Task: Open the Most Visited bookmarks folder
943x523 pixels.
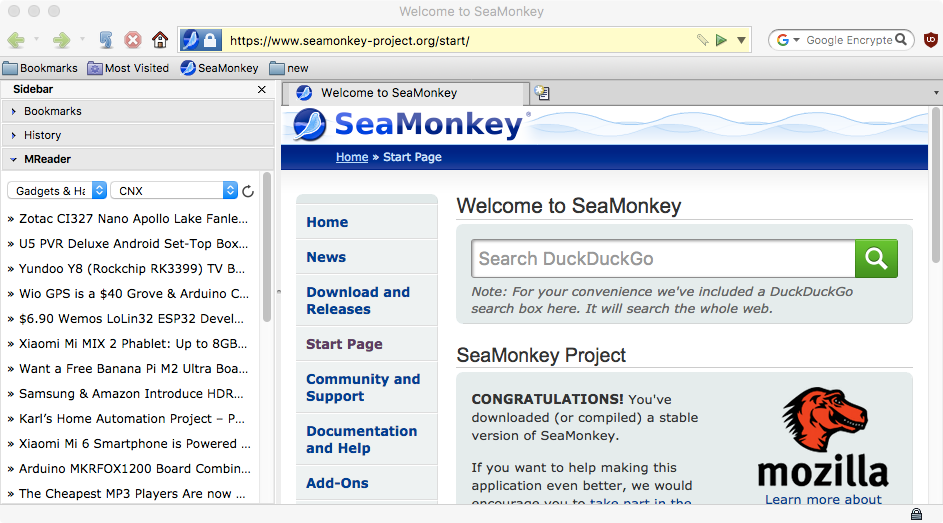Action: 128,68
